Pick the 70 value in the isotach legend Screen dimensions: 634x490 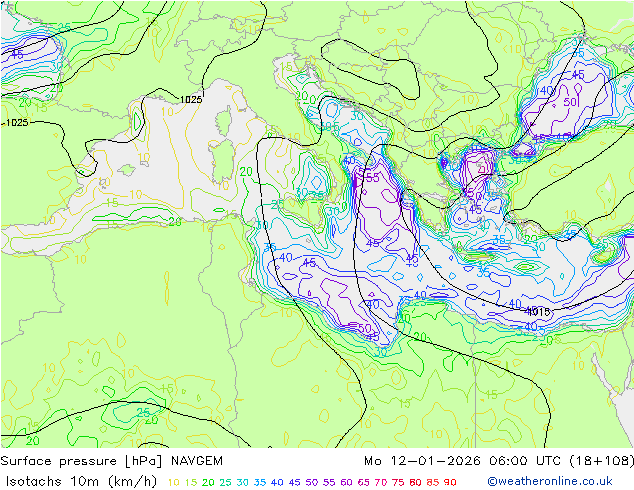point(381,482)
